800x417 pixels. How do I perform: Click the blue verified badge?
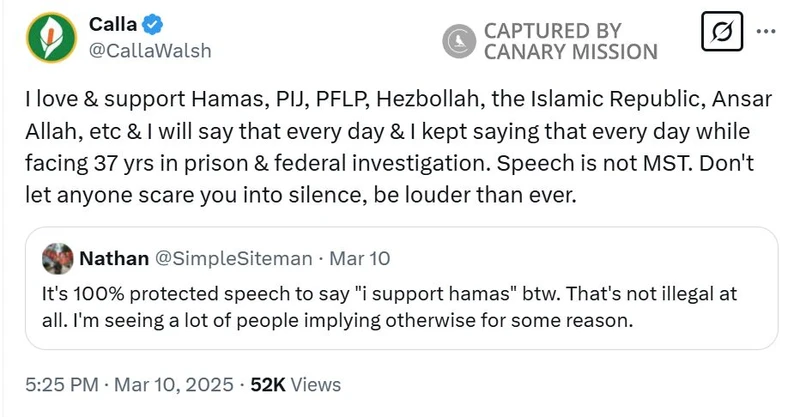tap(139, 25)
